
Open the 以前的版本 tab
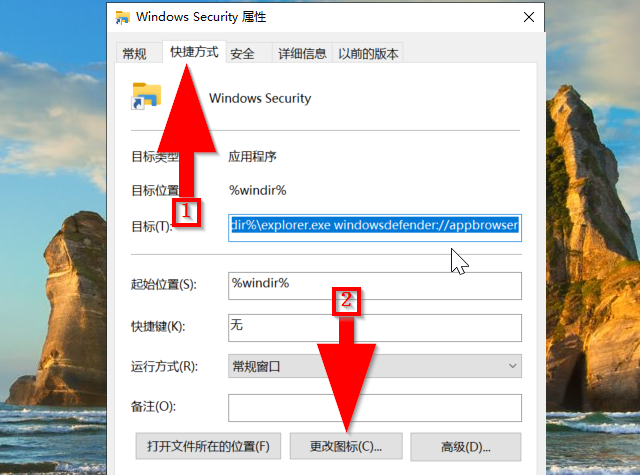pos(368,53)
